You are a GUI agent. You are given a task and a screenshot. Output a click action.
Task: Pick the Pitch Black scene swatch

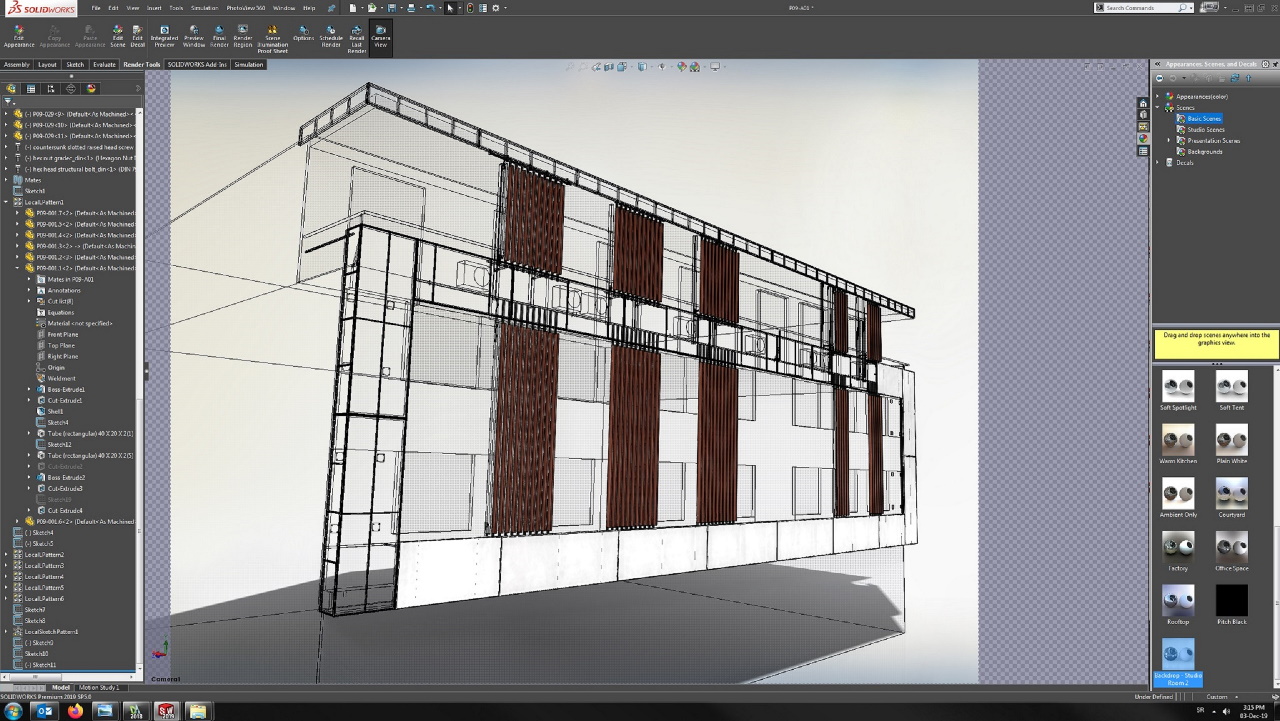tap(1231, 600)
